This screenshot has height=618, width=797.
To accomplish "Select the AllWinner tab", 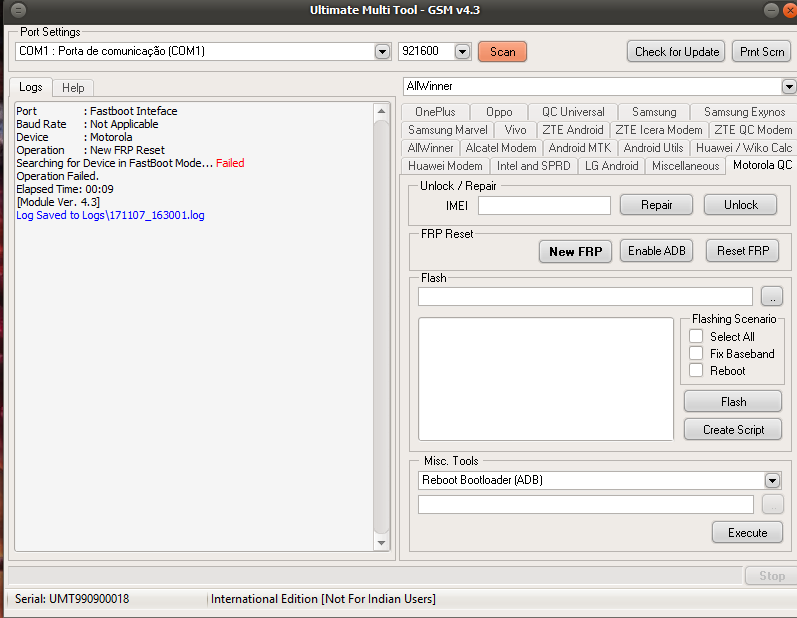I will tap(430, 148).
